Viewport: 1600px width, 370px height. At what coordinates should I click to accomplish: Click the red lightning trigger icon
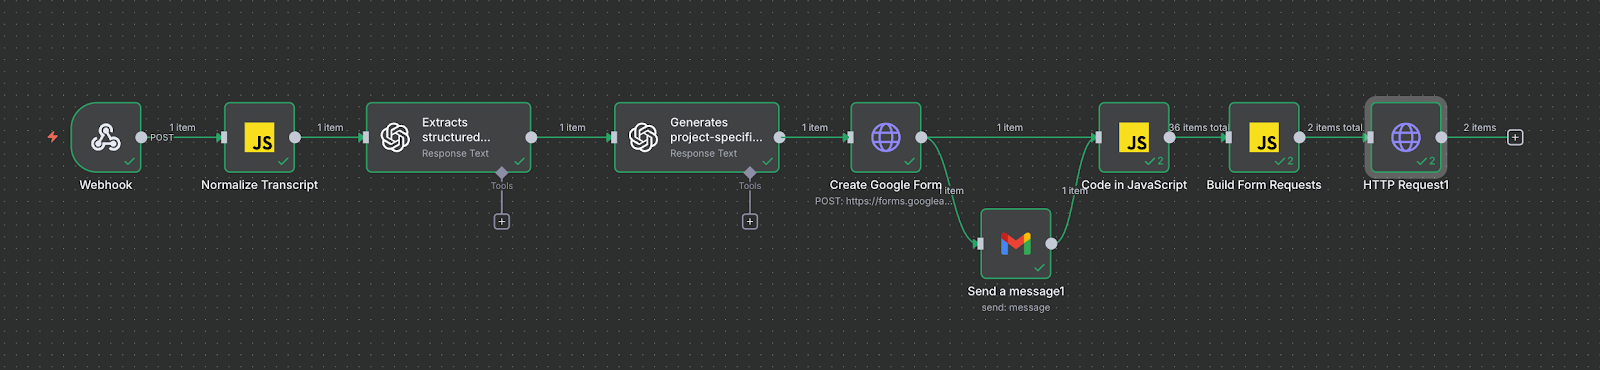tap(53, 137)
